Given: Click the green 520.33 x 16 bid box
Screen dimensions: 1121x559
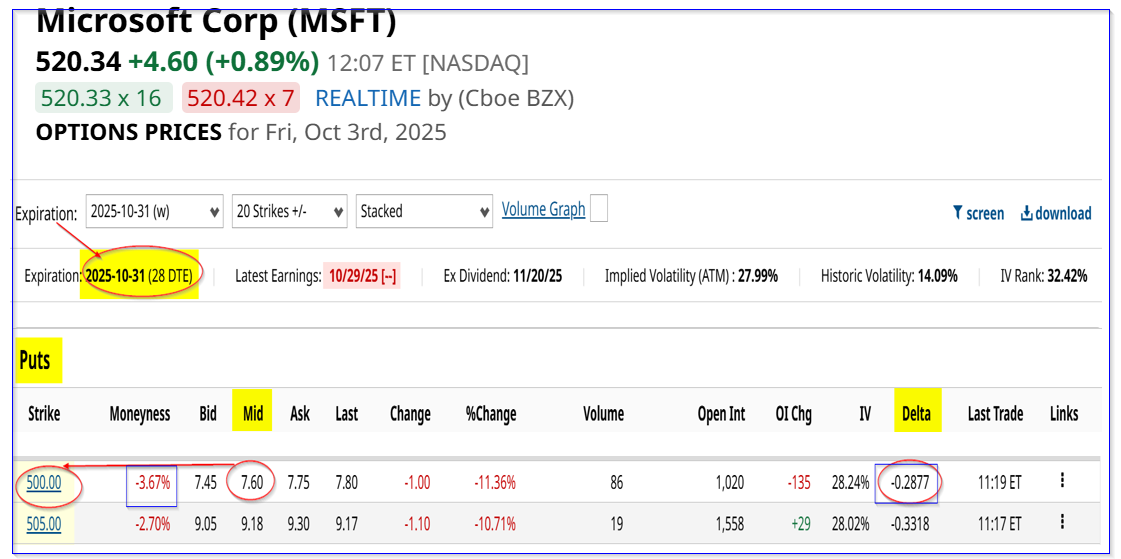Looking at the screenshot, I should (103, 98).
